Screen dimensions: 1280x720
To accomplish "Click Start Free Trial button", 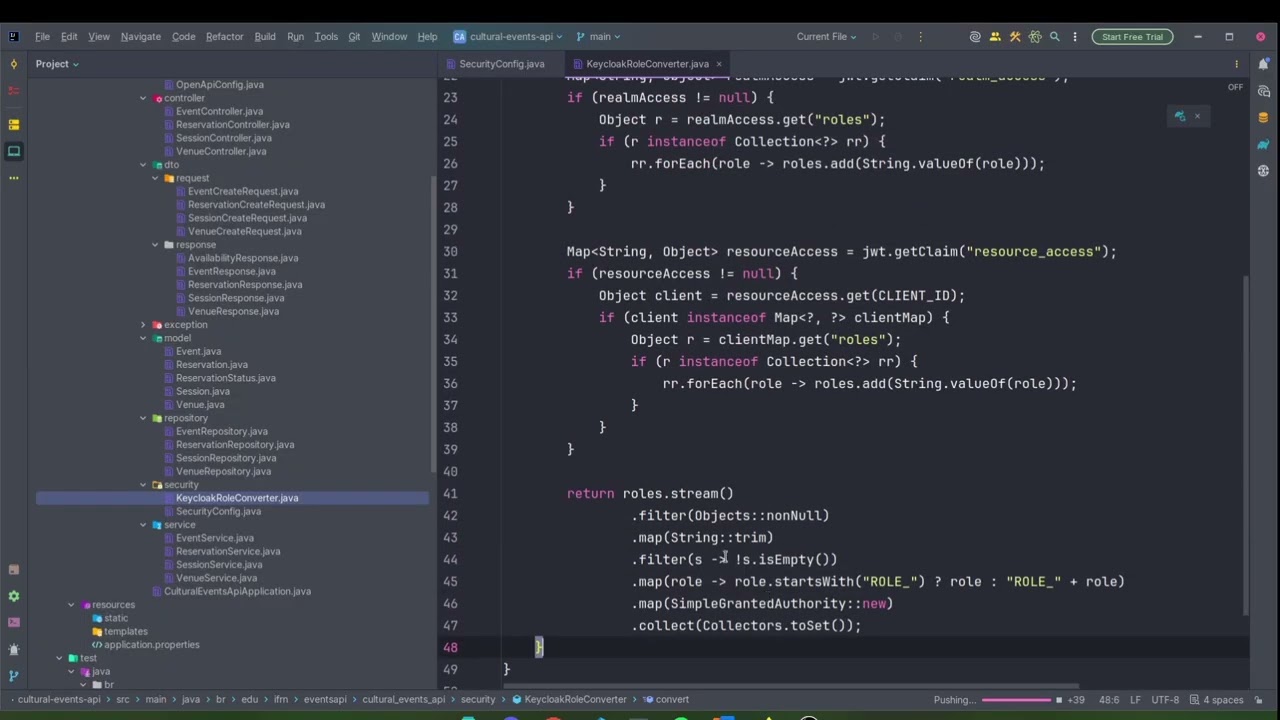I will click(x=1132, y=37).
